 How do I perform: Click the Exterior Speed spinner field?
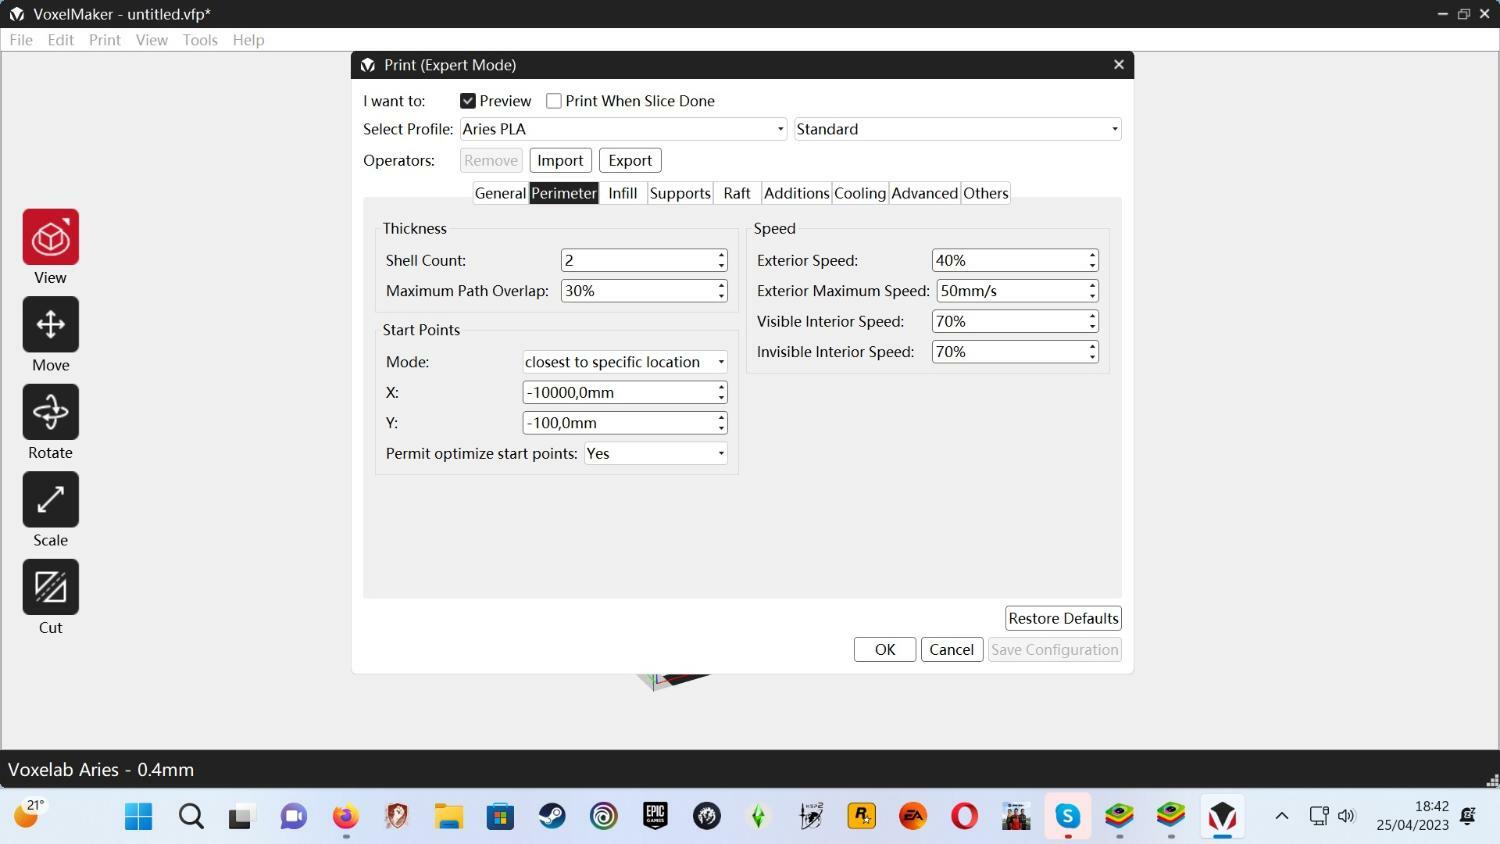point(1008,261)
